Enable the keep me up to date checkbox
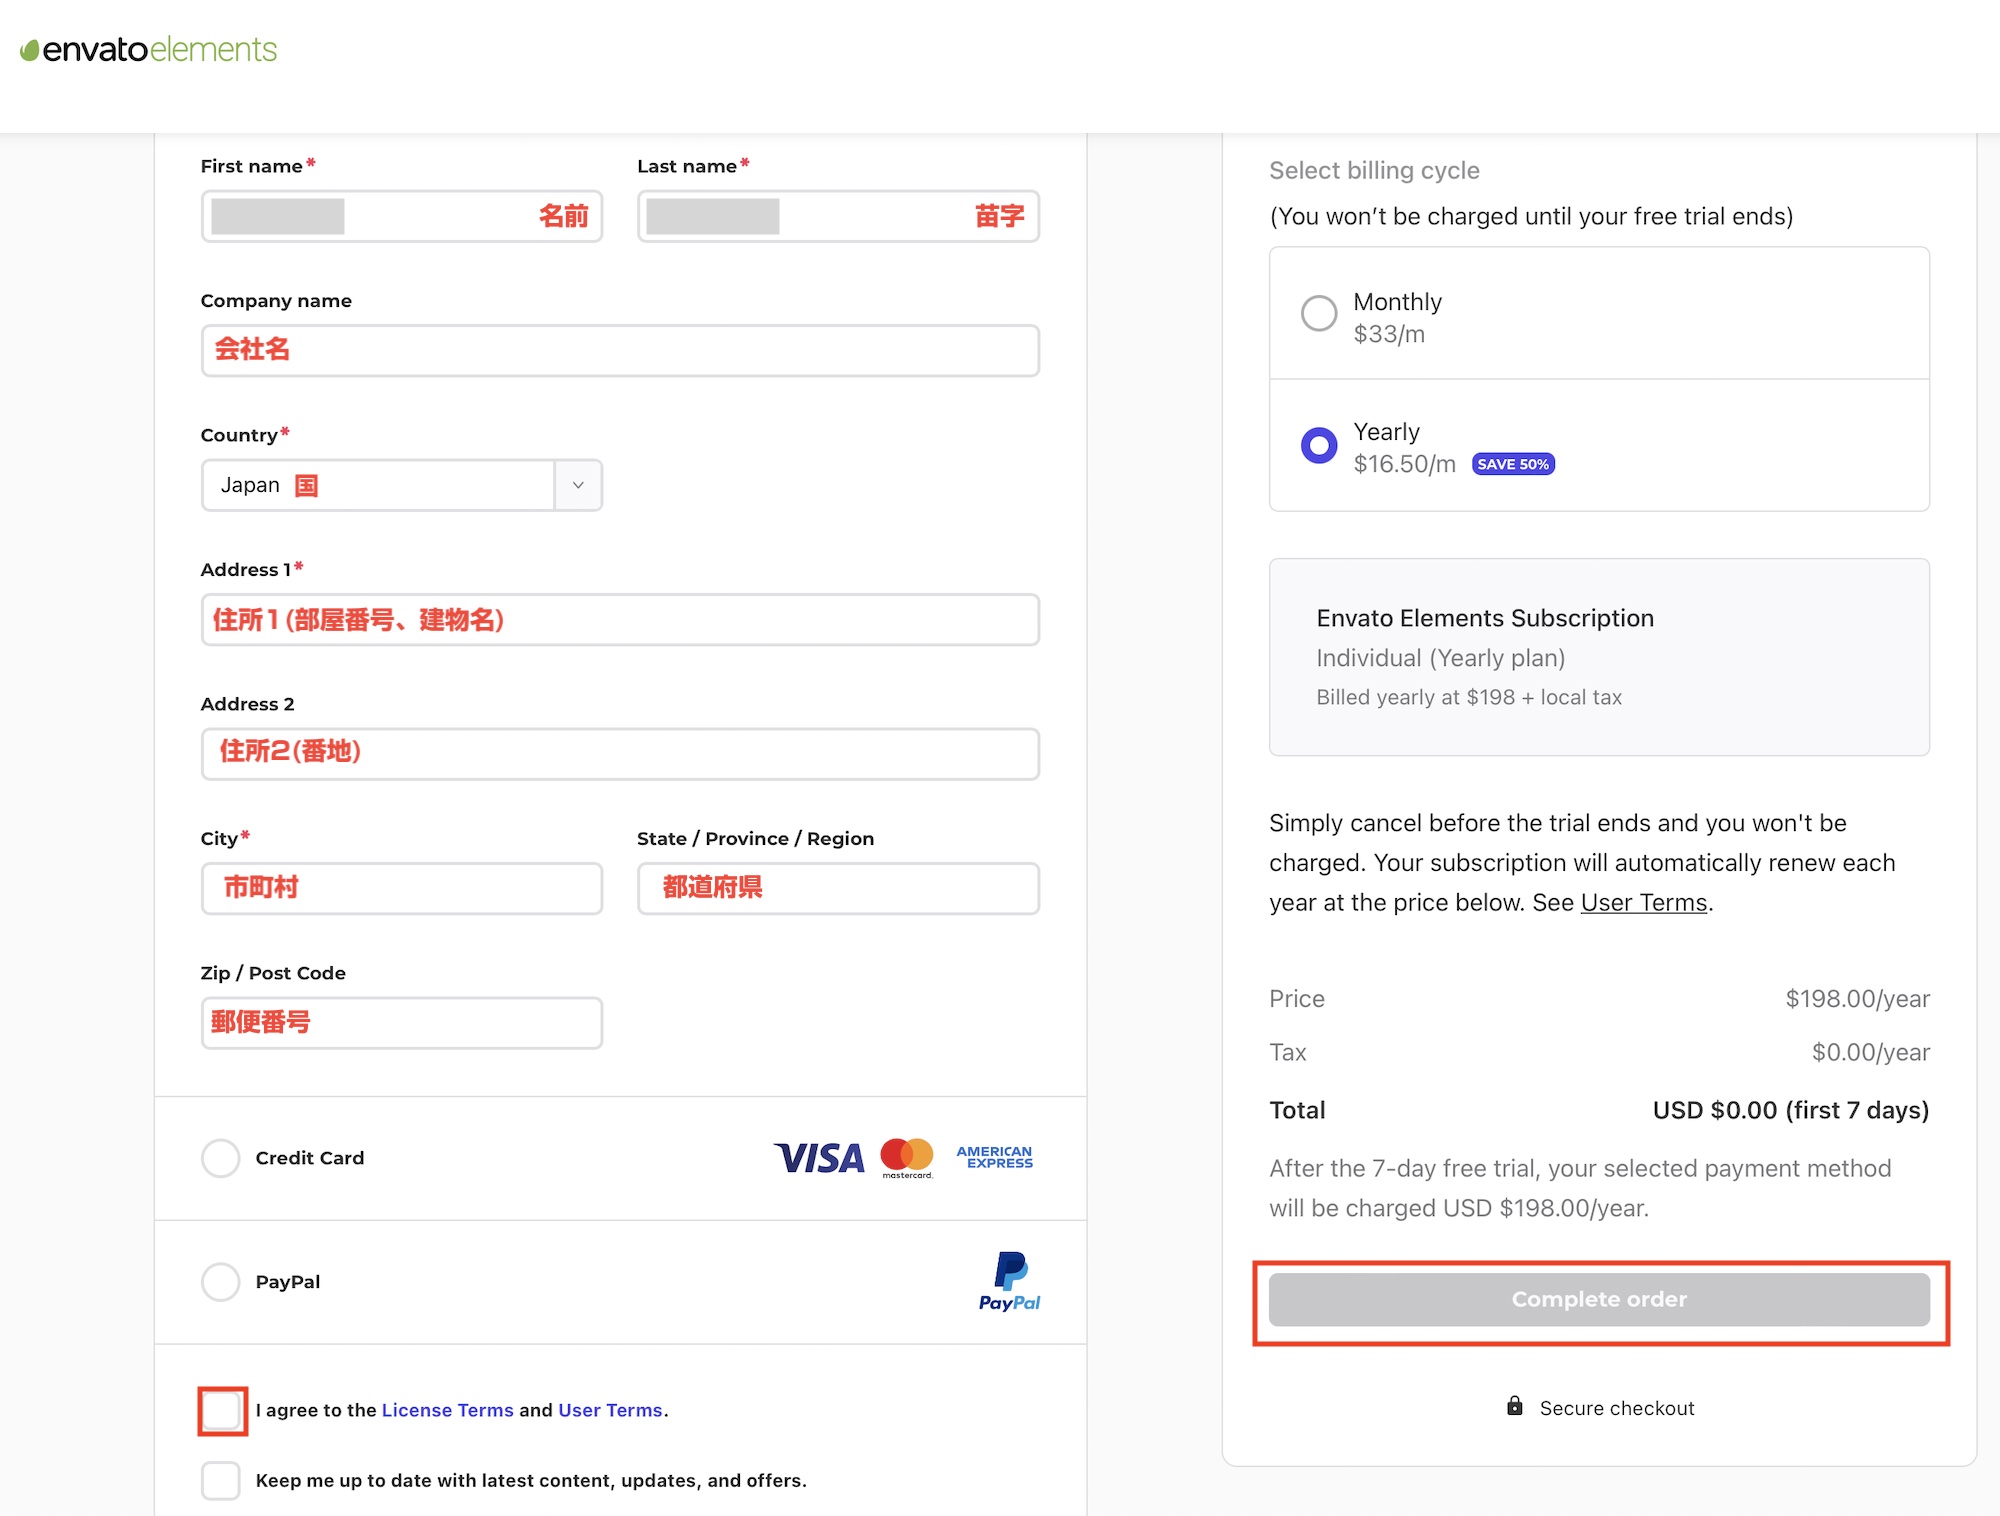2000x1516 pixels. [221, 1480]
